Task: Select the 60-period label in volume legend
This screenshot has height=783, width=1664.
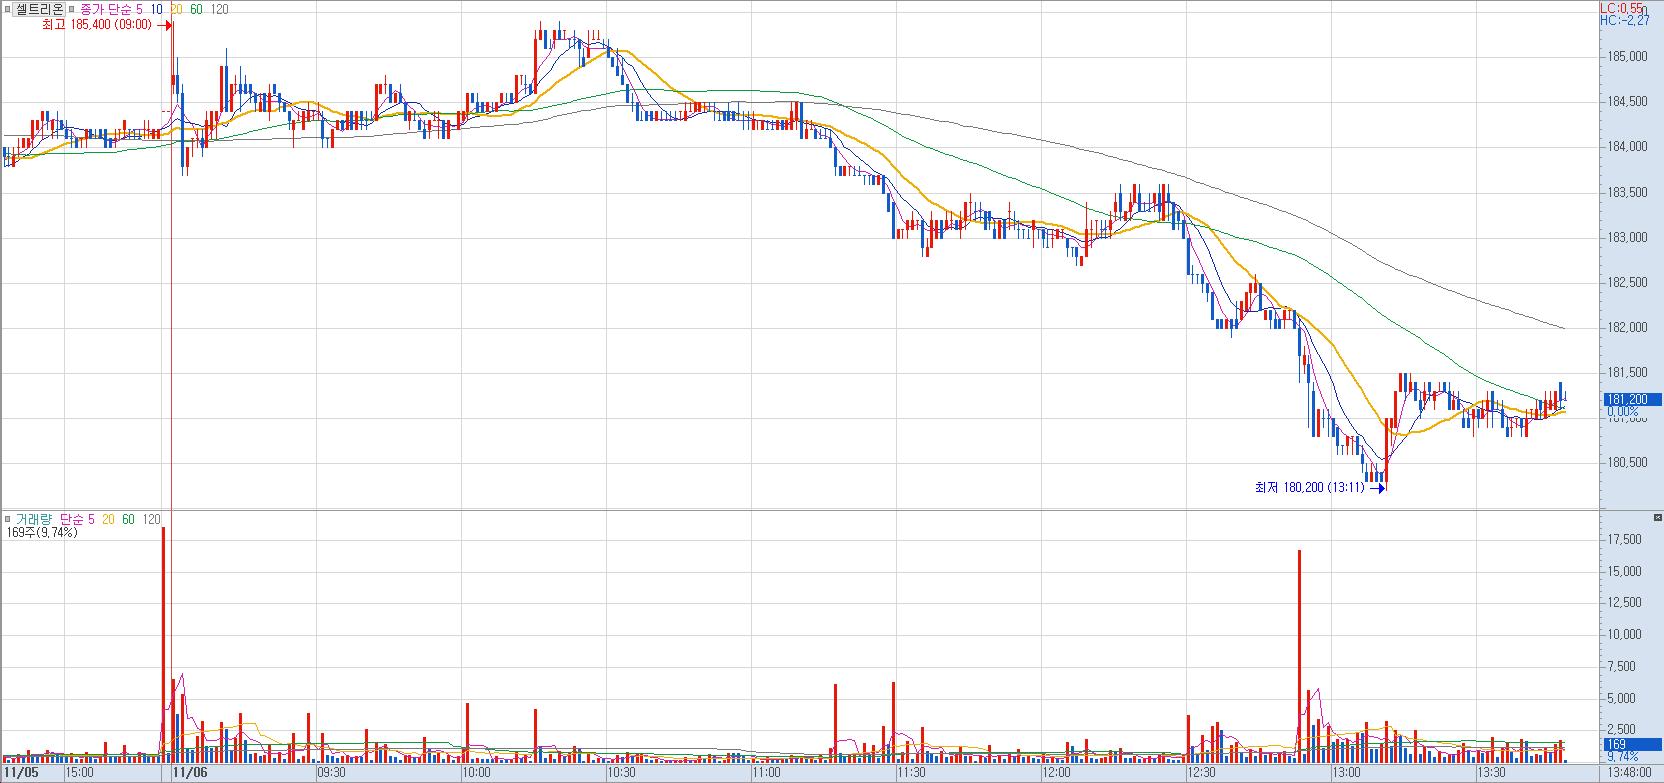Action: click(128, 519)
